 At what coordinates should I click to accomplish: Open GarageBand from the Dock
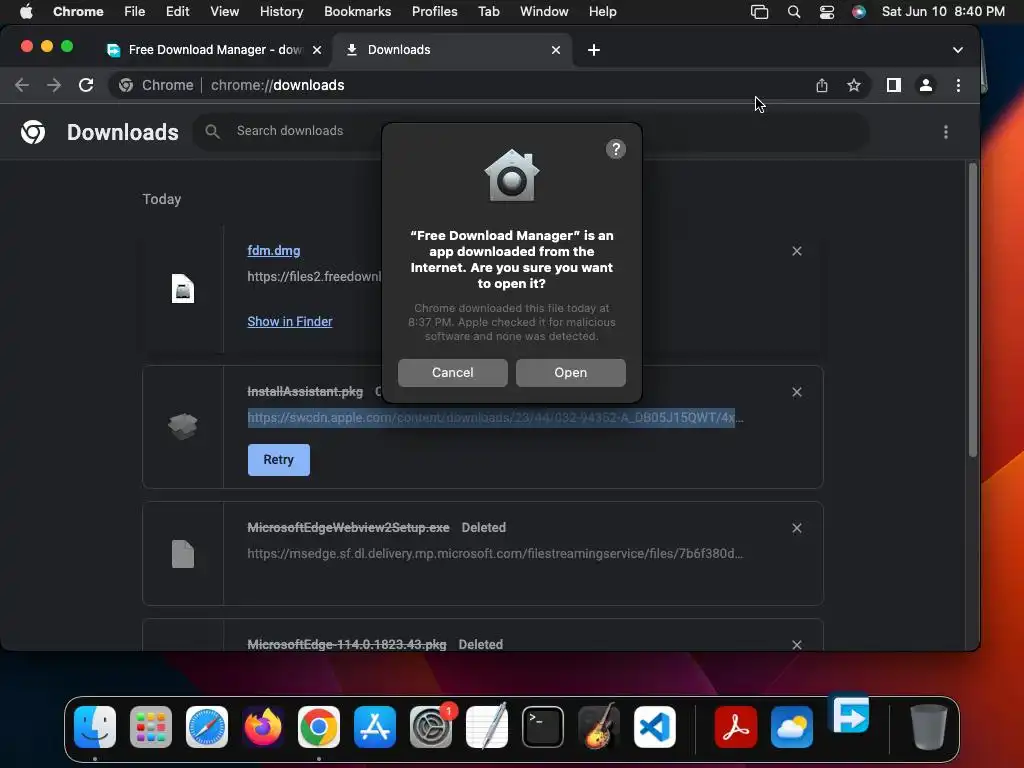pyautogui.click(x=599, y=727)
